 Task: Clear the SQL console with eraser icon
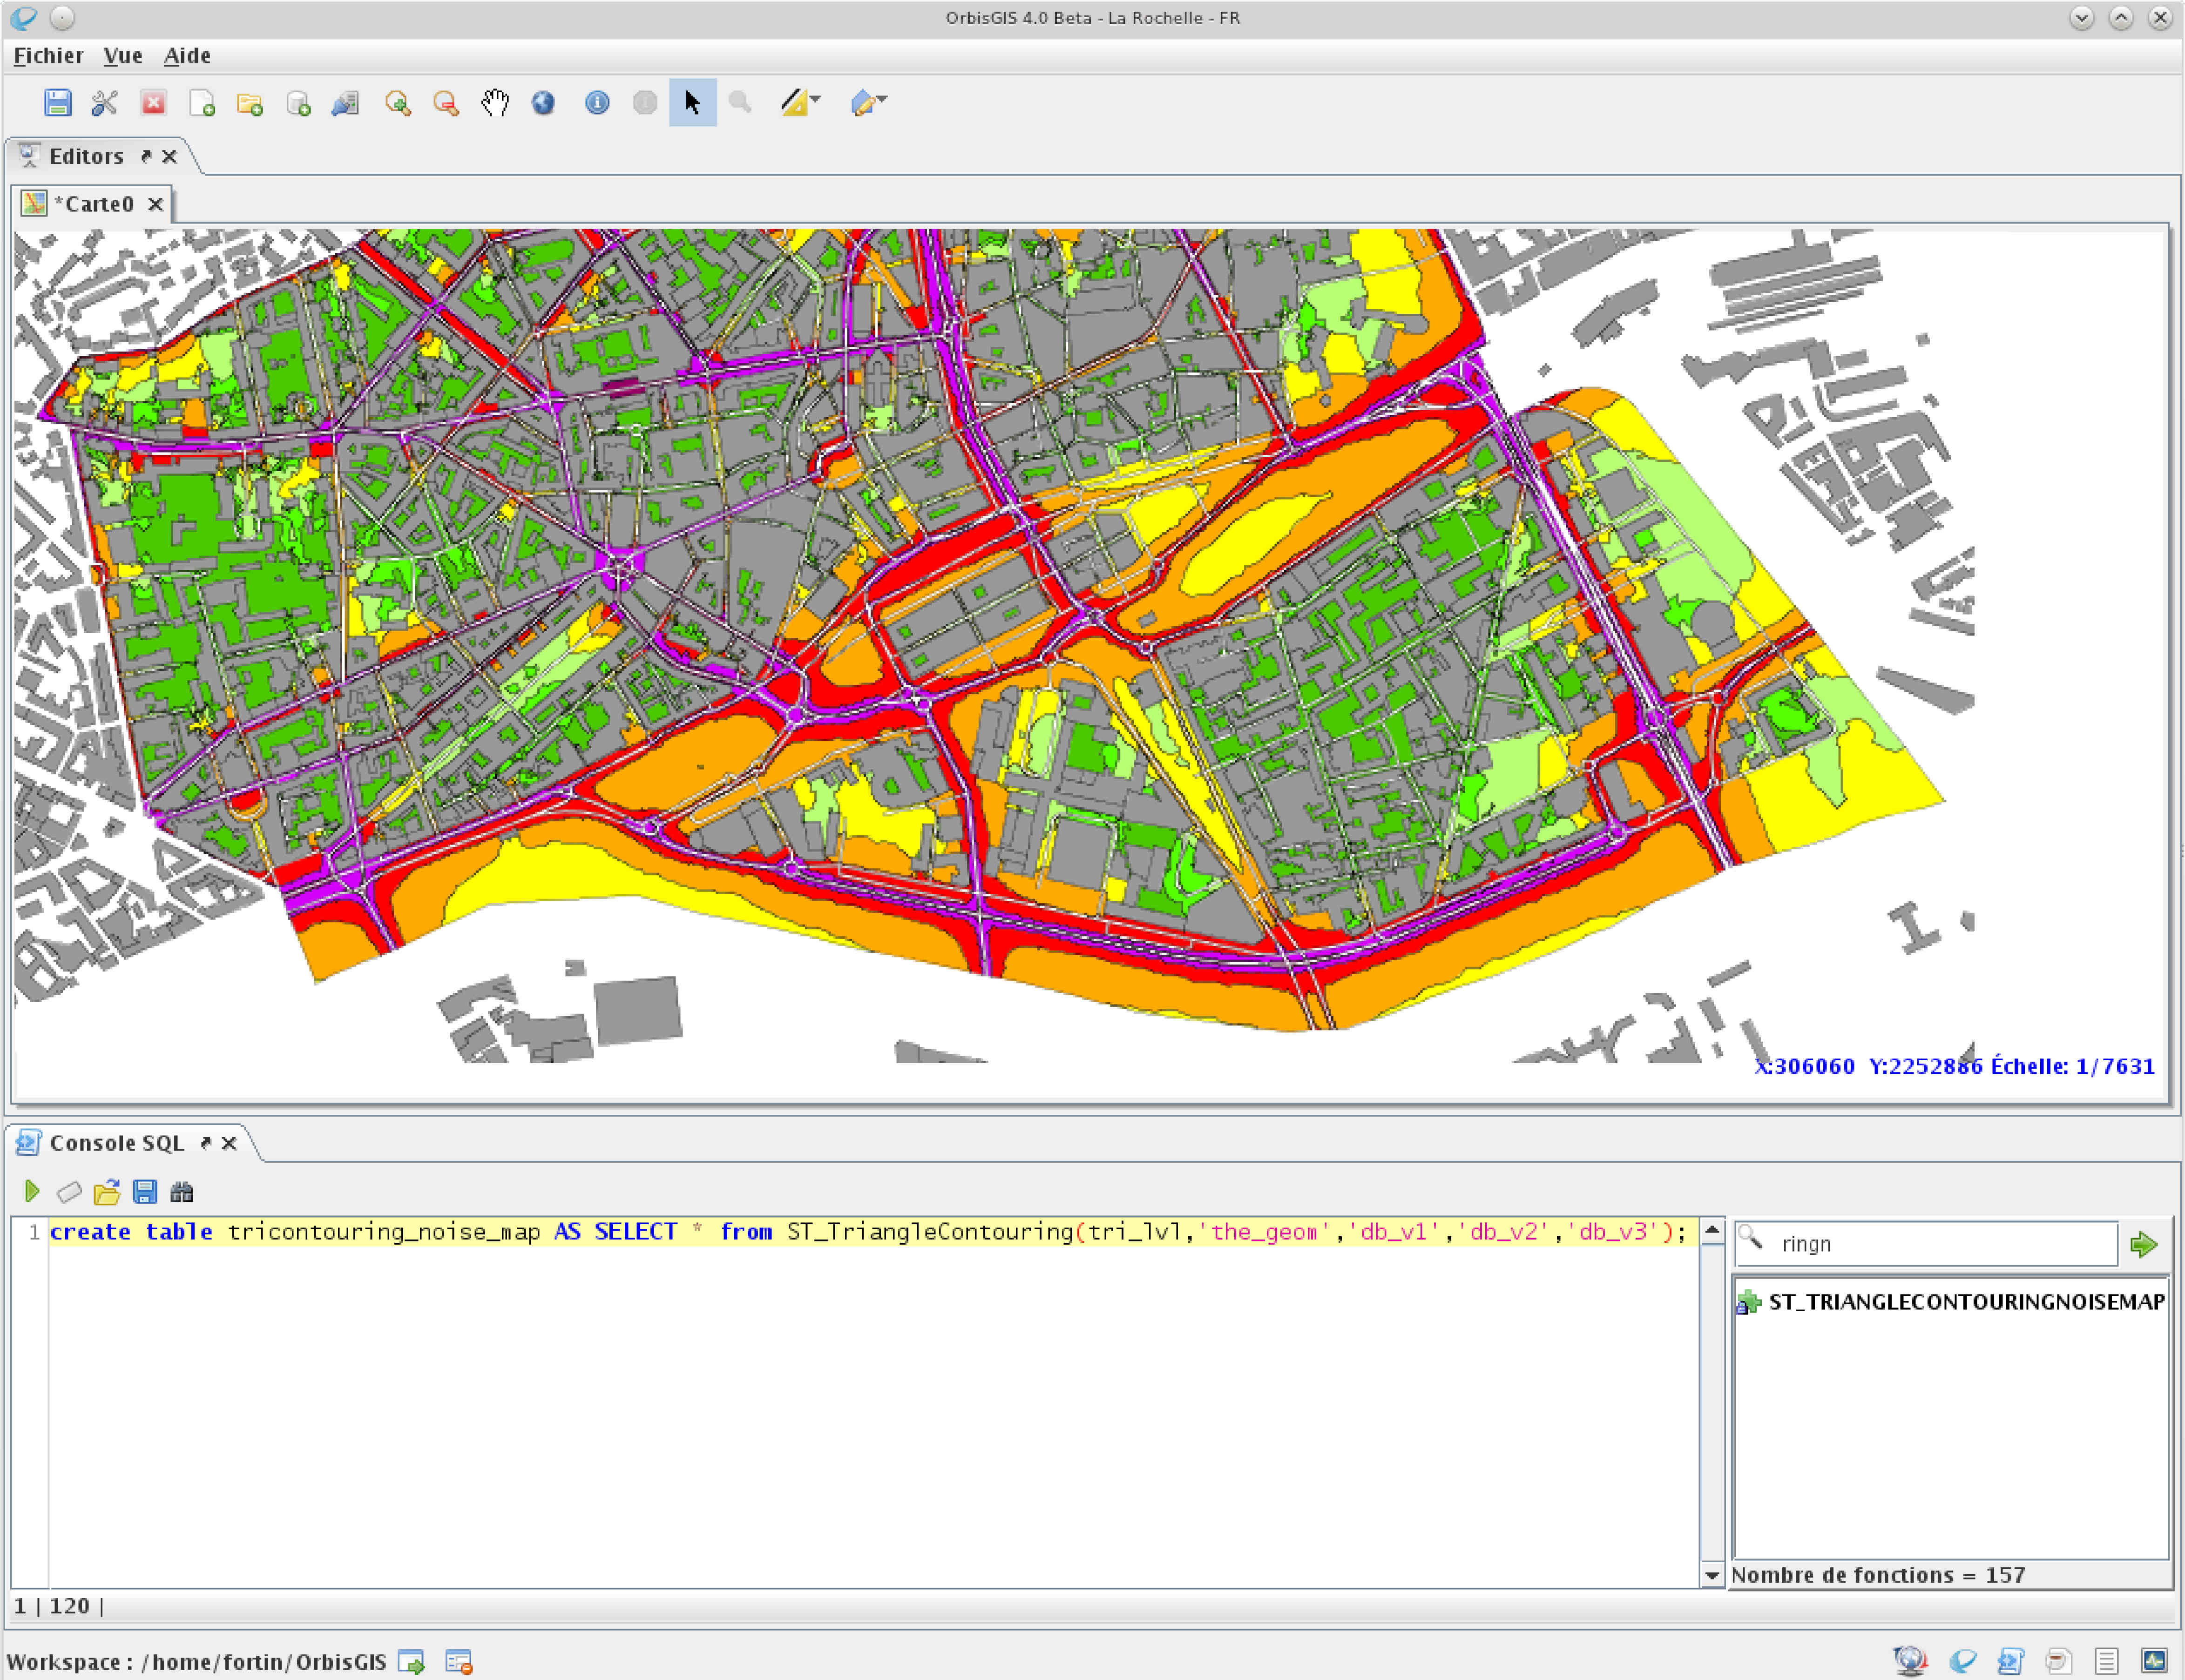pos(69,1192)
